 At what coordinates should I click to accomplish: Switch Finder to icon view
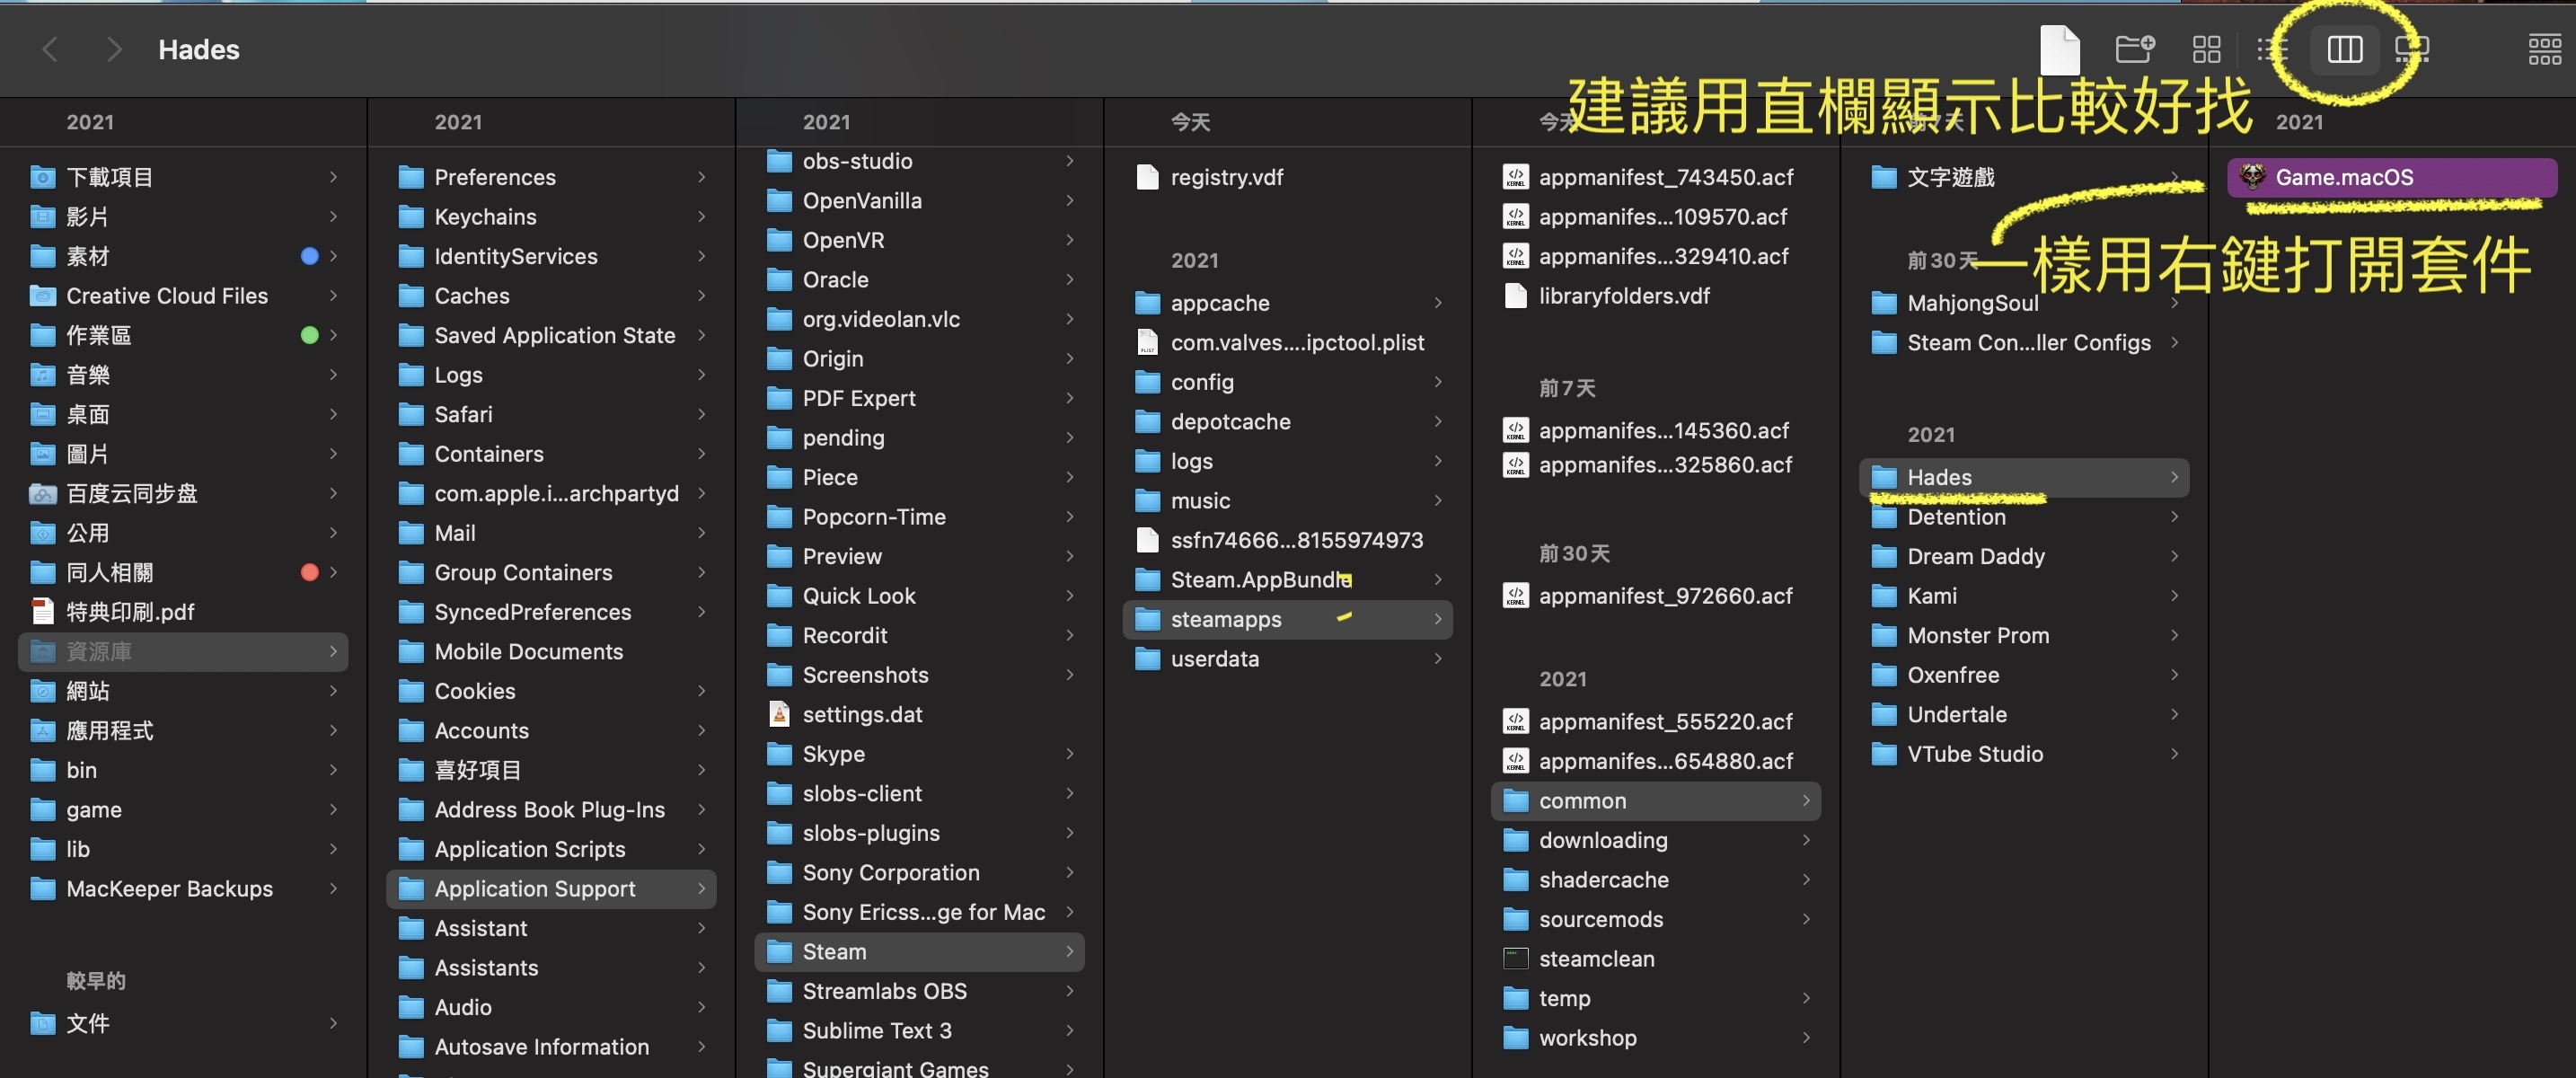click(2206, 49)
